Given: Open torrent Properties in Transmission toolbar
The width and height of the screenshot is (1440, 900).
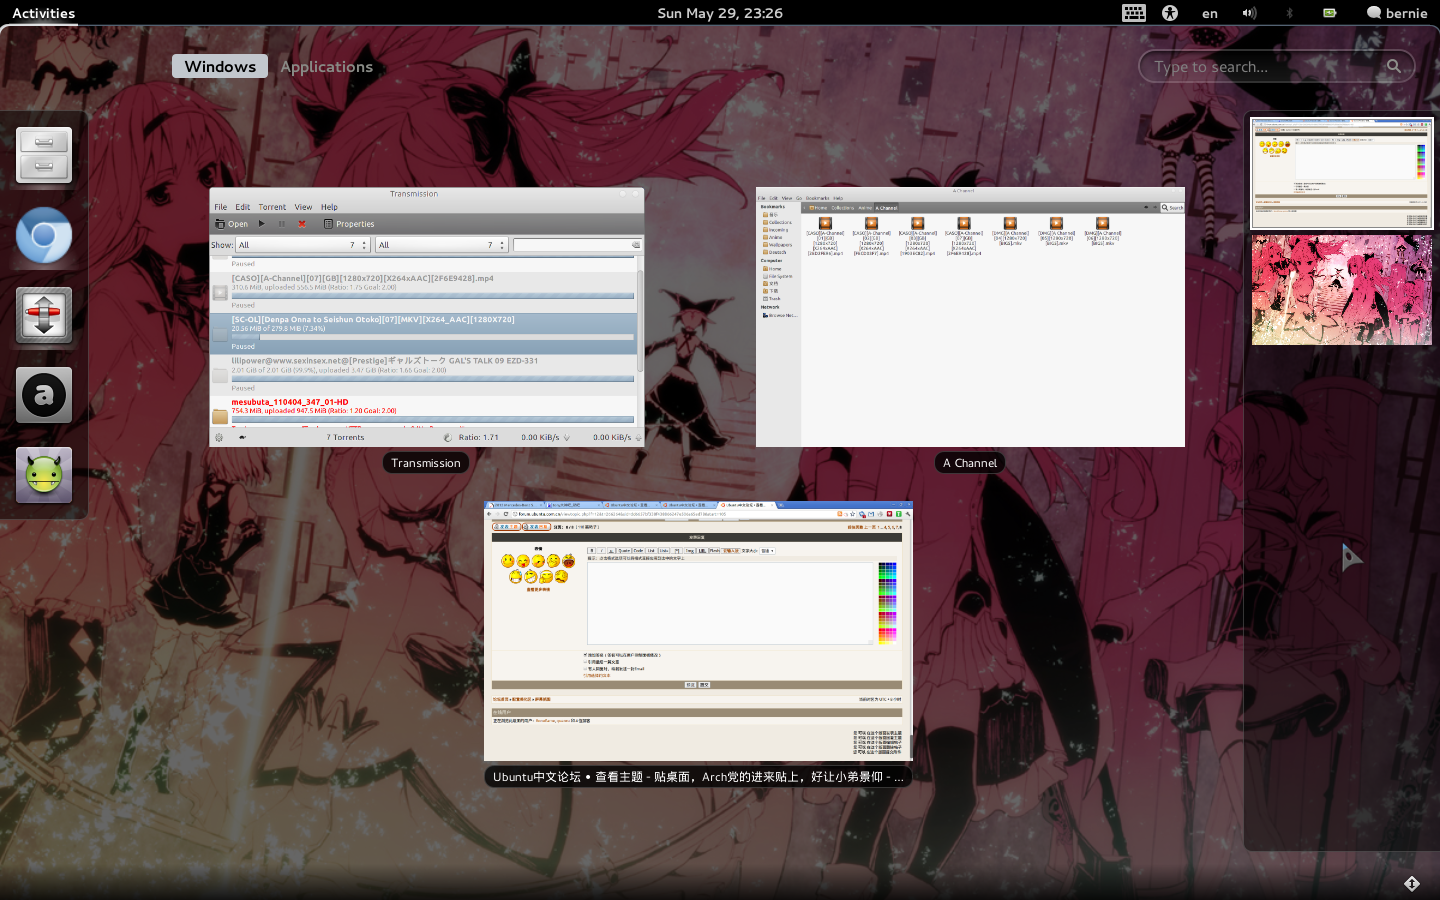Looking at the screenshot, I should pos(349,224).
